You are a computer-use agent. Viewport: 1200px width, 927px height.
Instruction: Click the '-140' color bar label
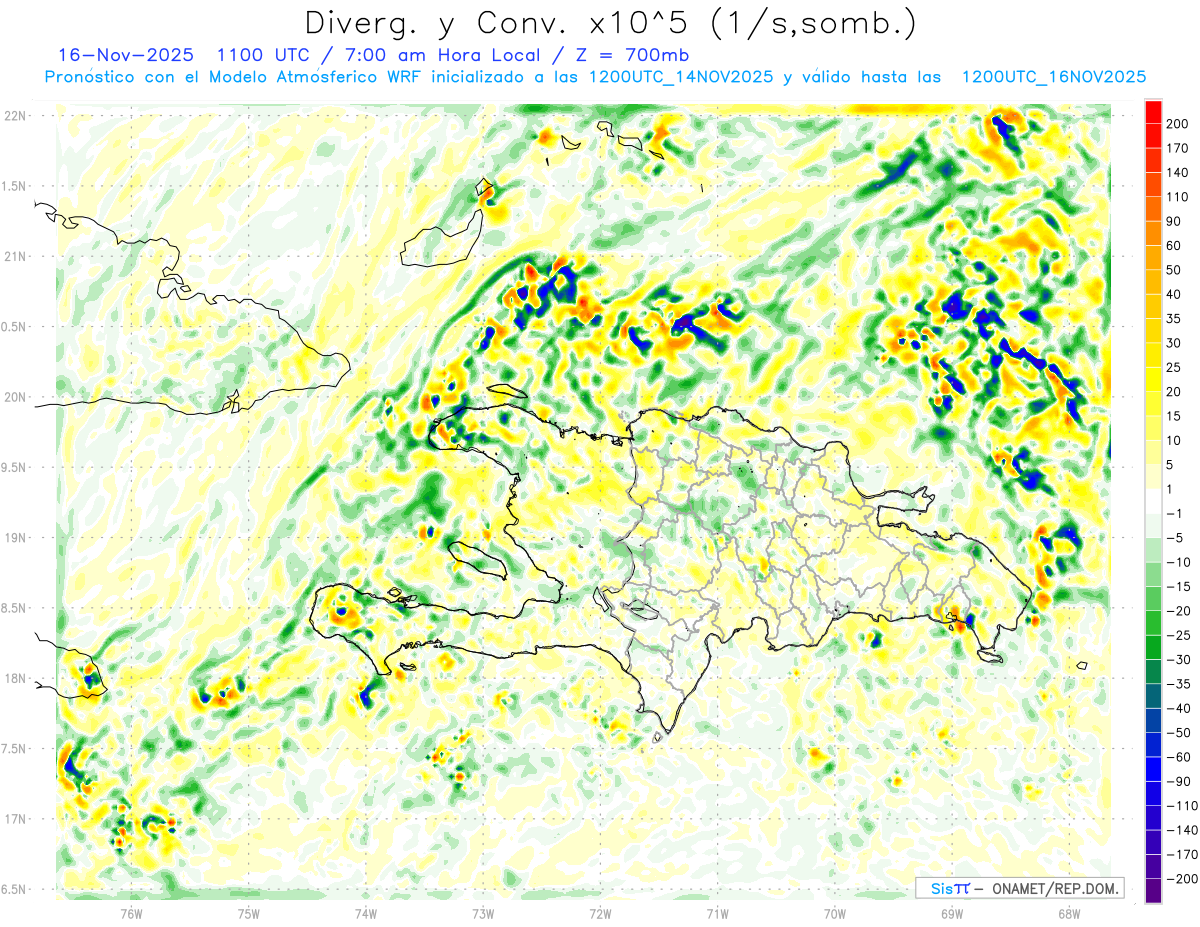click(1182, 830)
